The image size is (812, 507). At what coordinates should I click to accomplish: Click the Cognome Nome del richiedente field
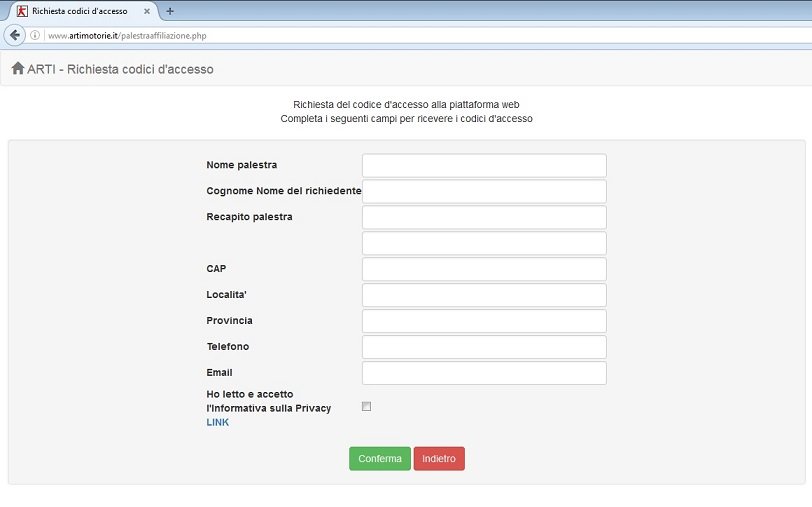484,191
